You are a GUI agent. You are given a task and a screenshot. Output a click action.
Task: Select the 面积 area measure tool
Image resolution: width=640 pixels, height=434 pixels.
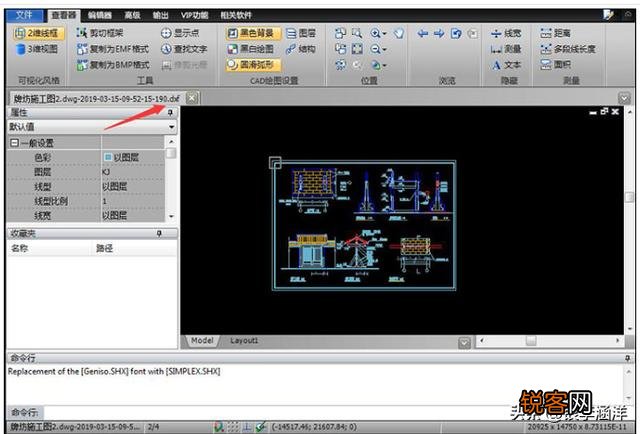point(555,65)
